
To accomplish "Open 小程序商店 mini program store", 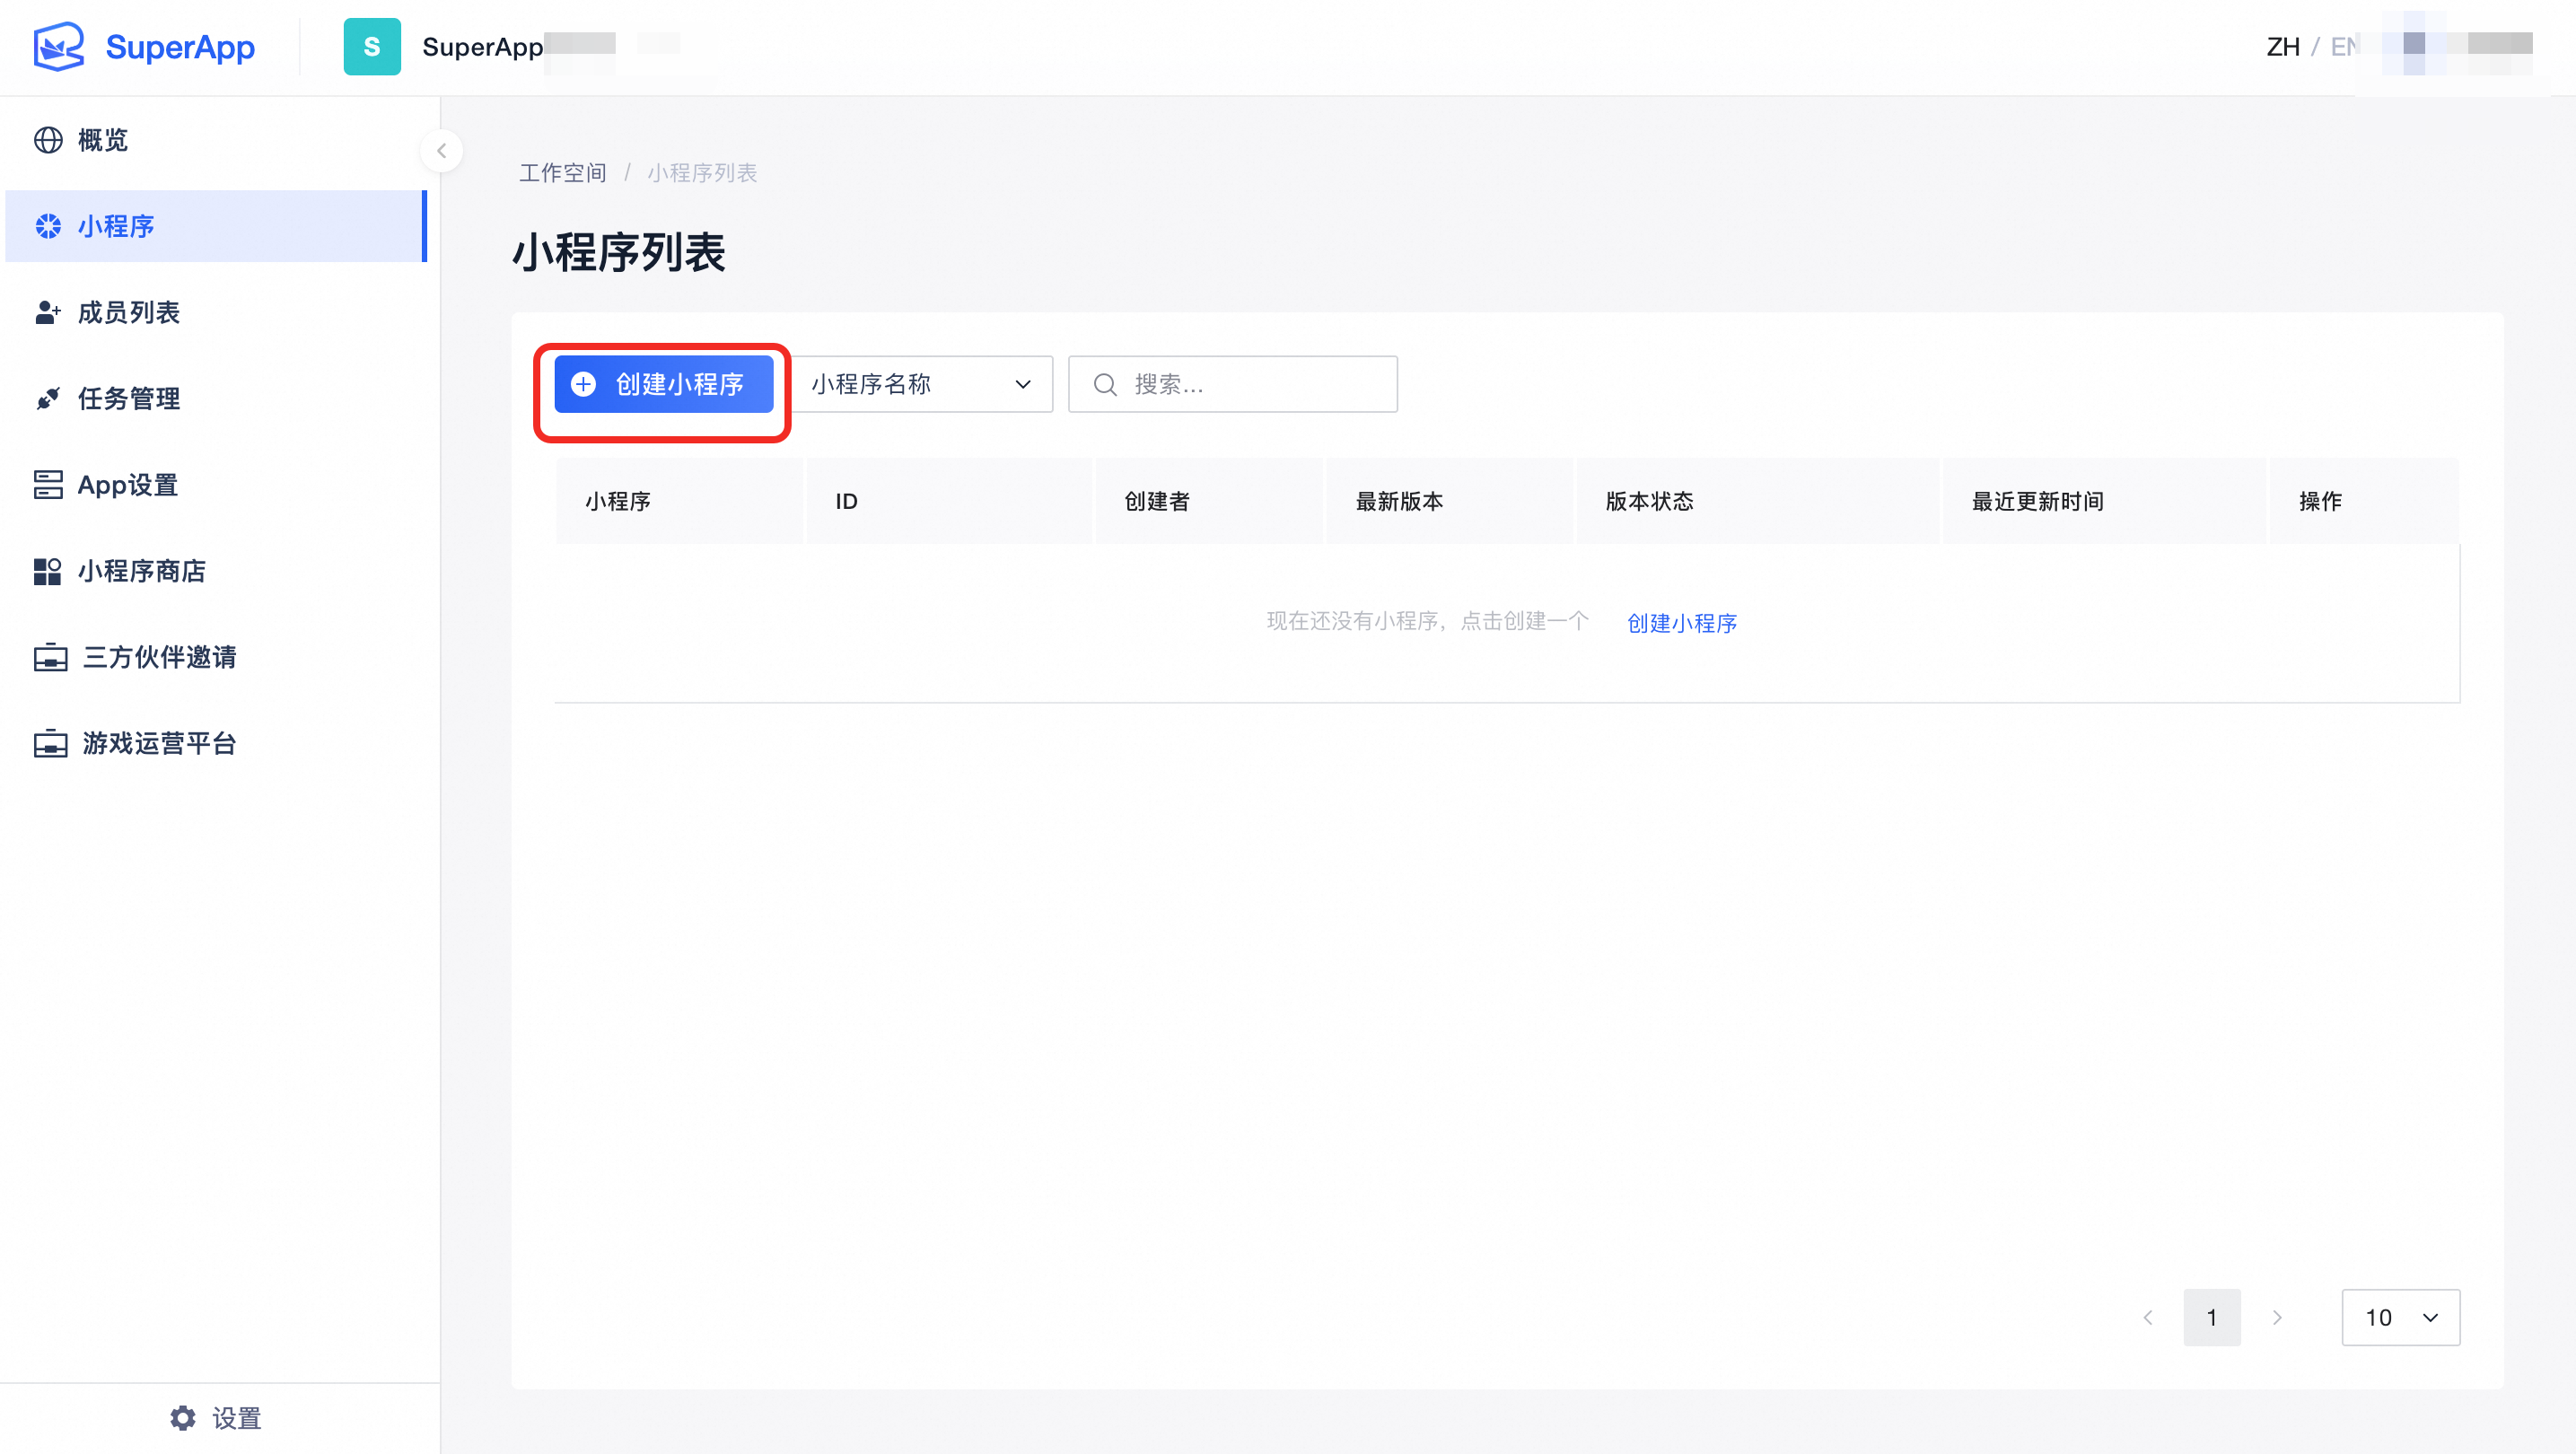I will click(x=141, y=571).
